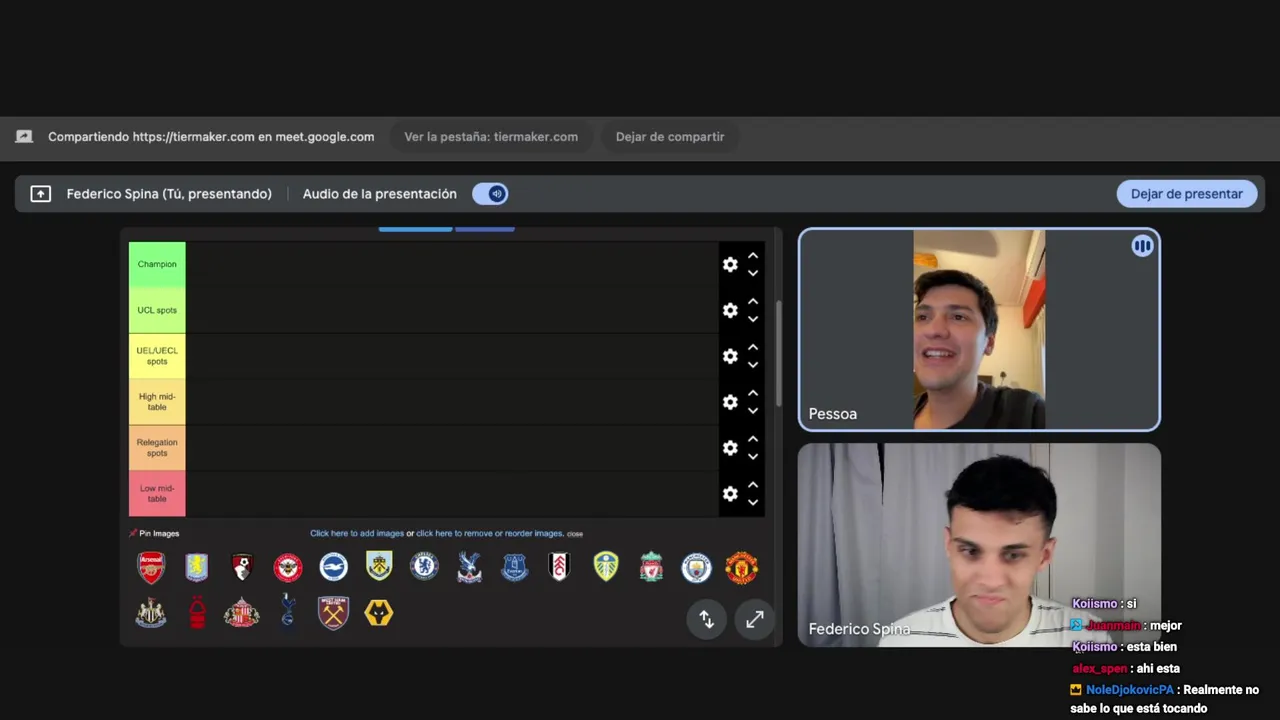Pick the Brentford bee crest
1280x720 pixels.
pyautogui.click(x=288, y=568)
